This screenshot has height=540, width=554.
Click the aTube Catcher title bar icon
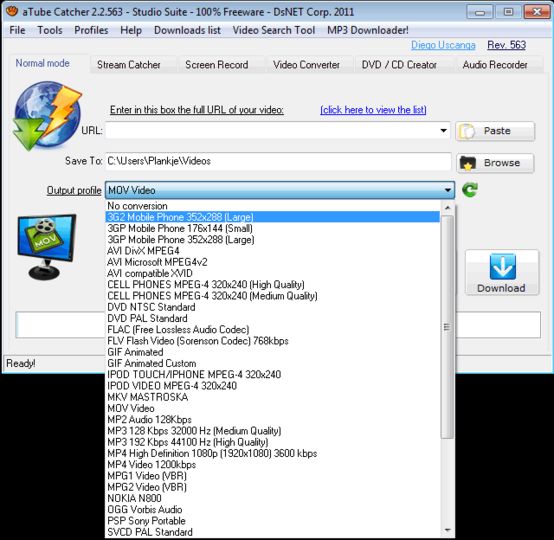(x=12, y=11)
